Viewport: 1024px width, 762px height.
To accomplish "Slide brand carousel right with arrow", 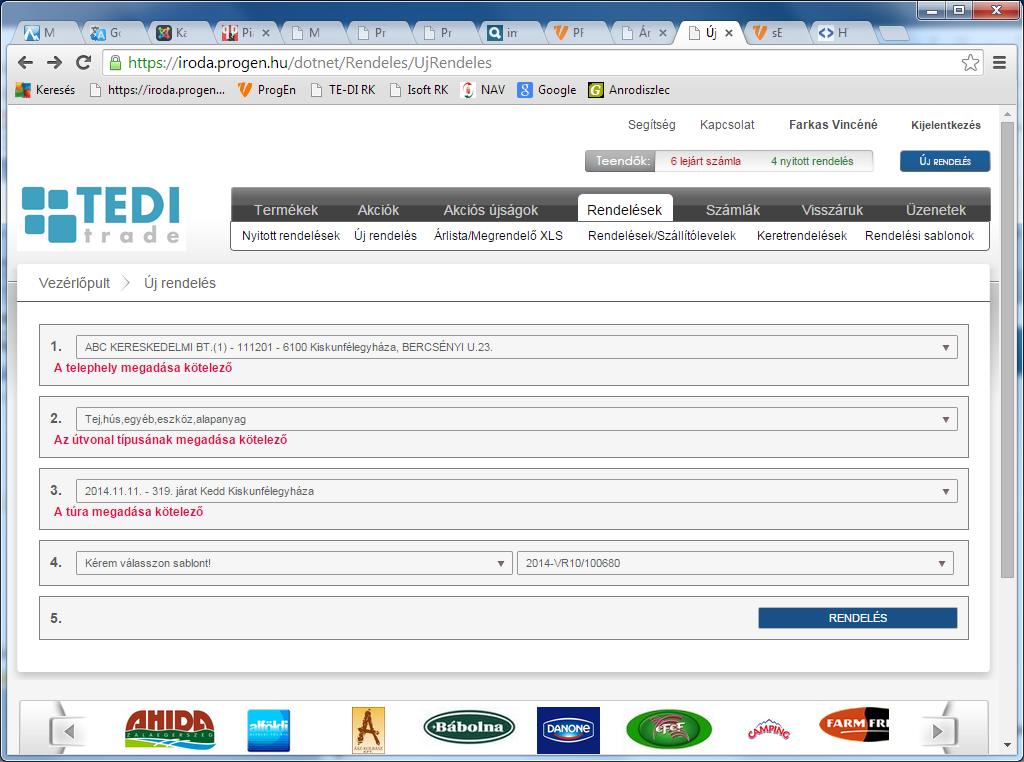I will [x=938, y=731].
